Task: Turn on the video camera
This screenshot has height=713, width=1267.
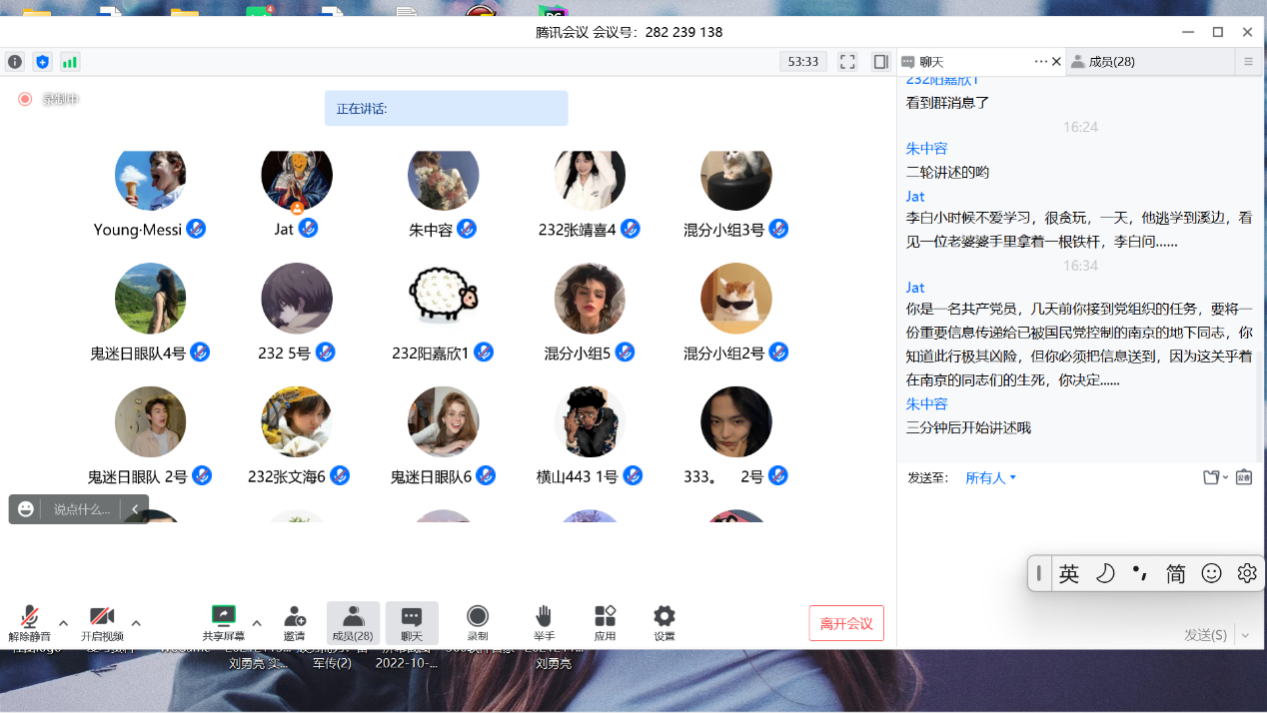Action: [101, 623]
